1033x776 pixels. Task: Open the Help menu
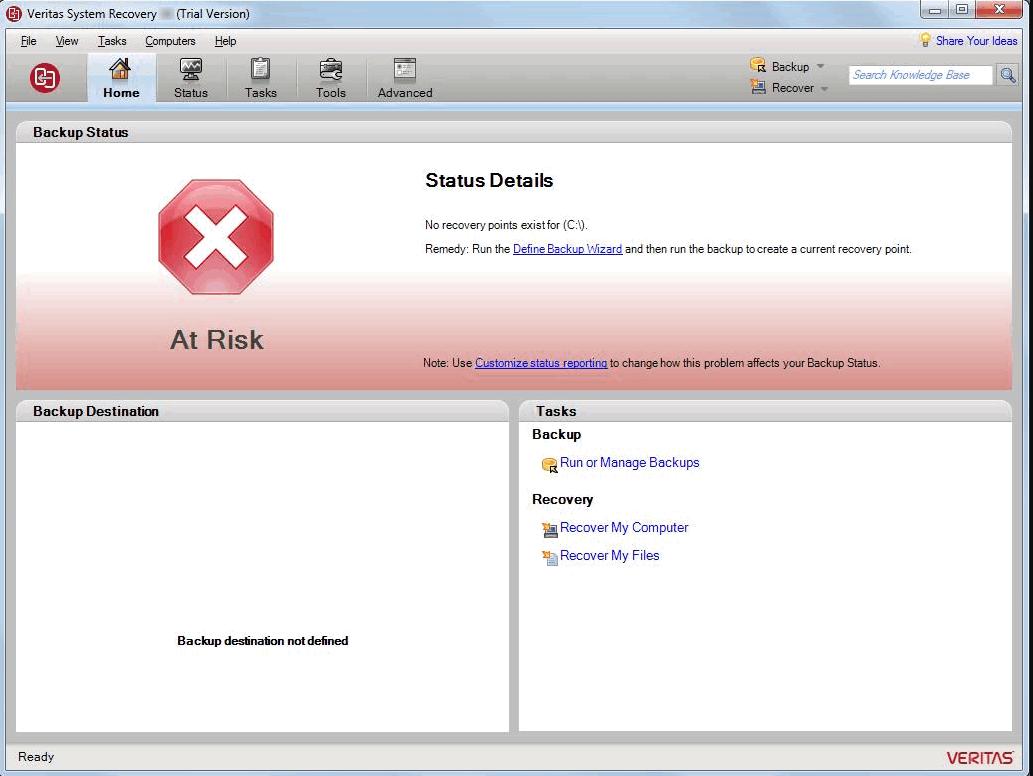pos(225,41)
